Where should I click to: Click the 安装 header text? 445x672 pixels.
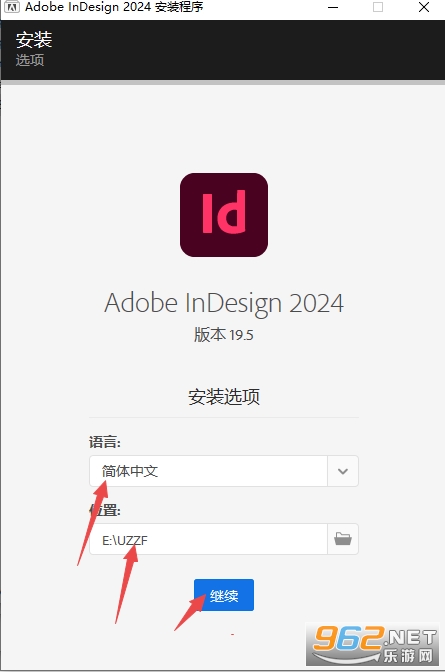tap(34, 40)
